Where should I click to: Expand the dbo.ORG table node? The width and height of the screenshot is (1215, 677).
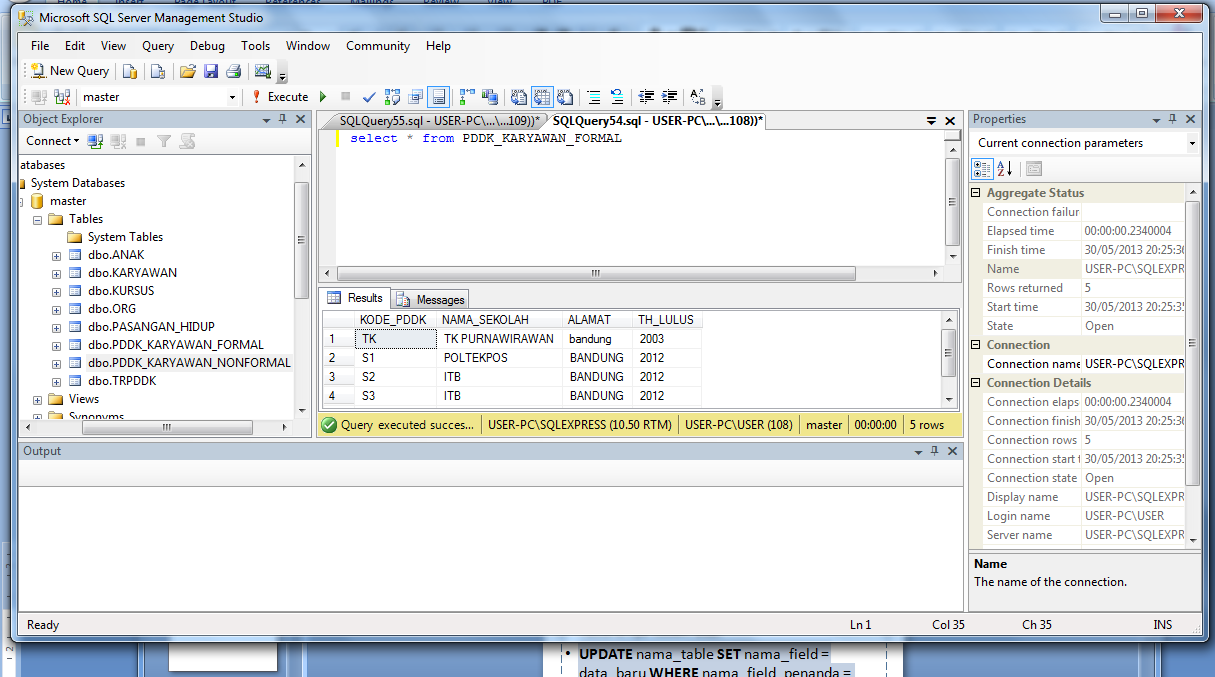[x=57, y=309]
